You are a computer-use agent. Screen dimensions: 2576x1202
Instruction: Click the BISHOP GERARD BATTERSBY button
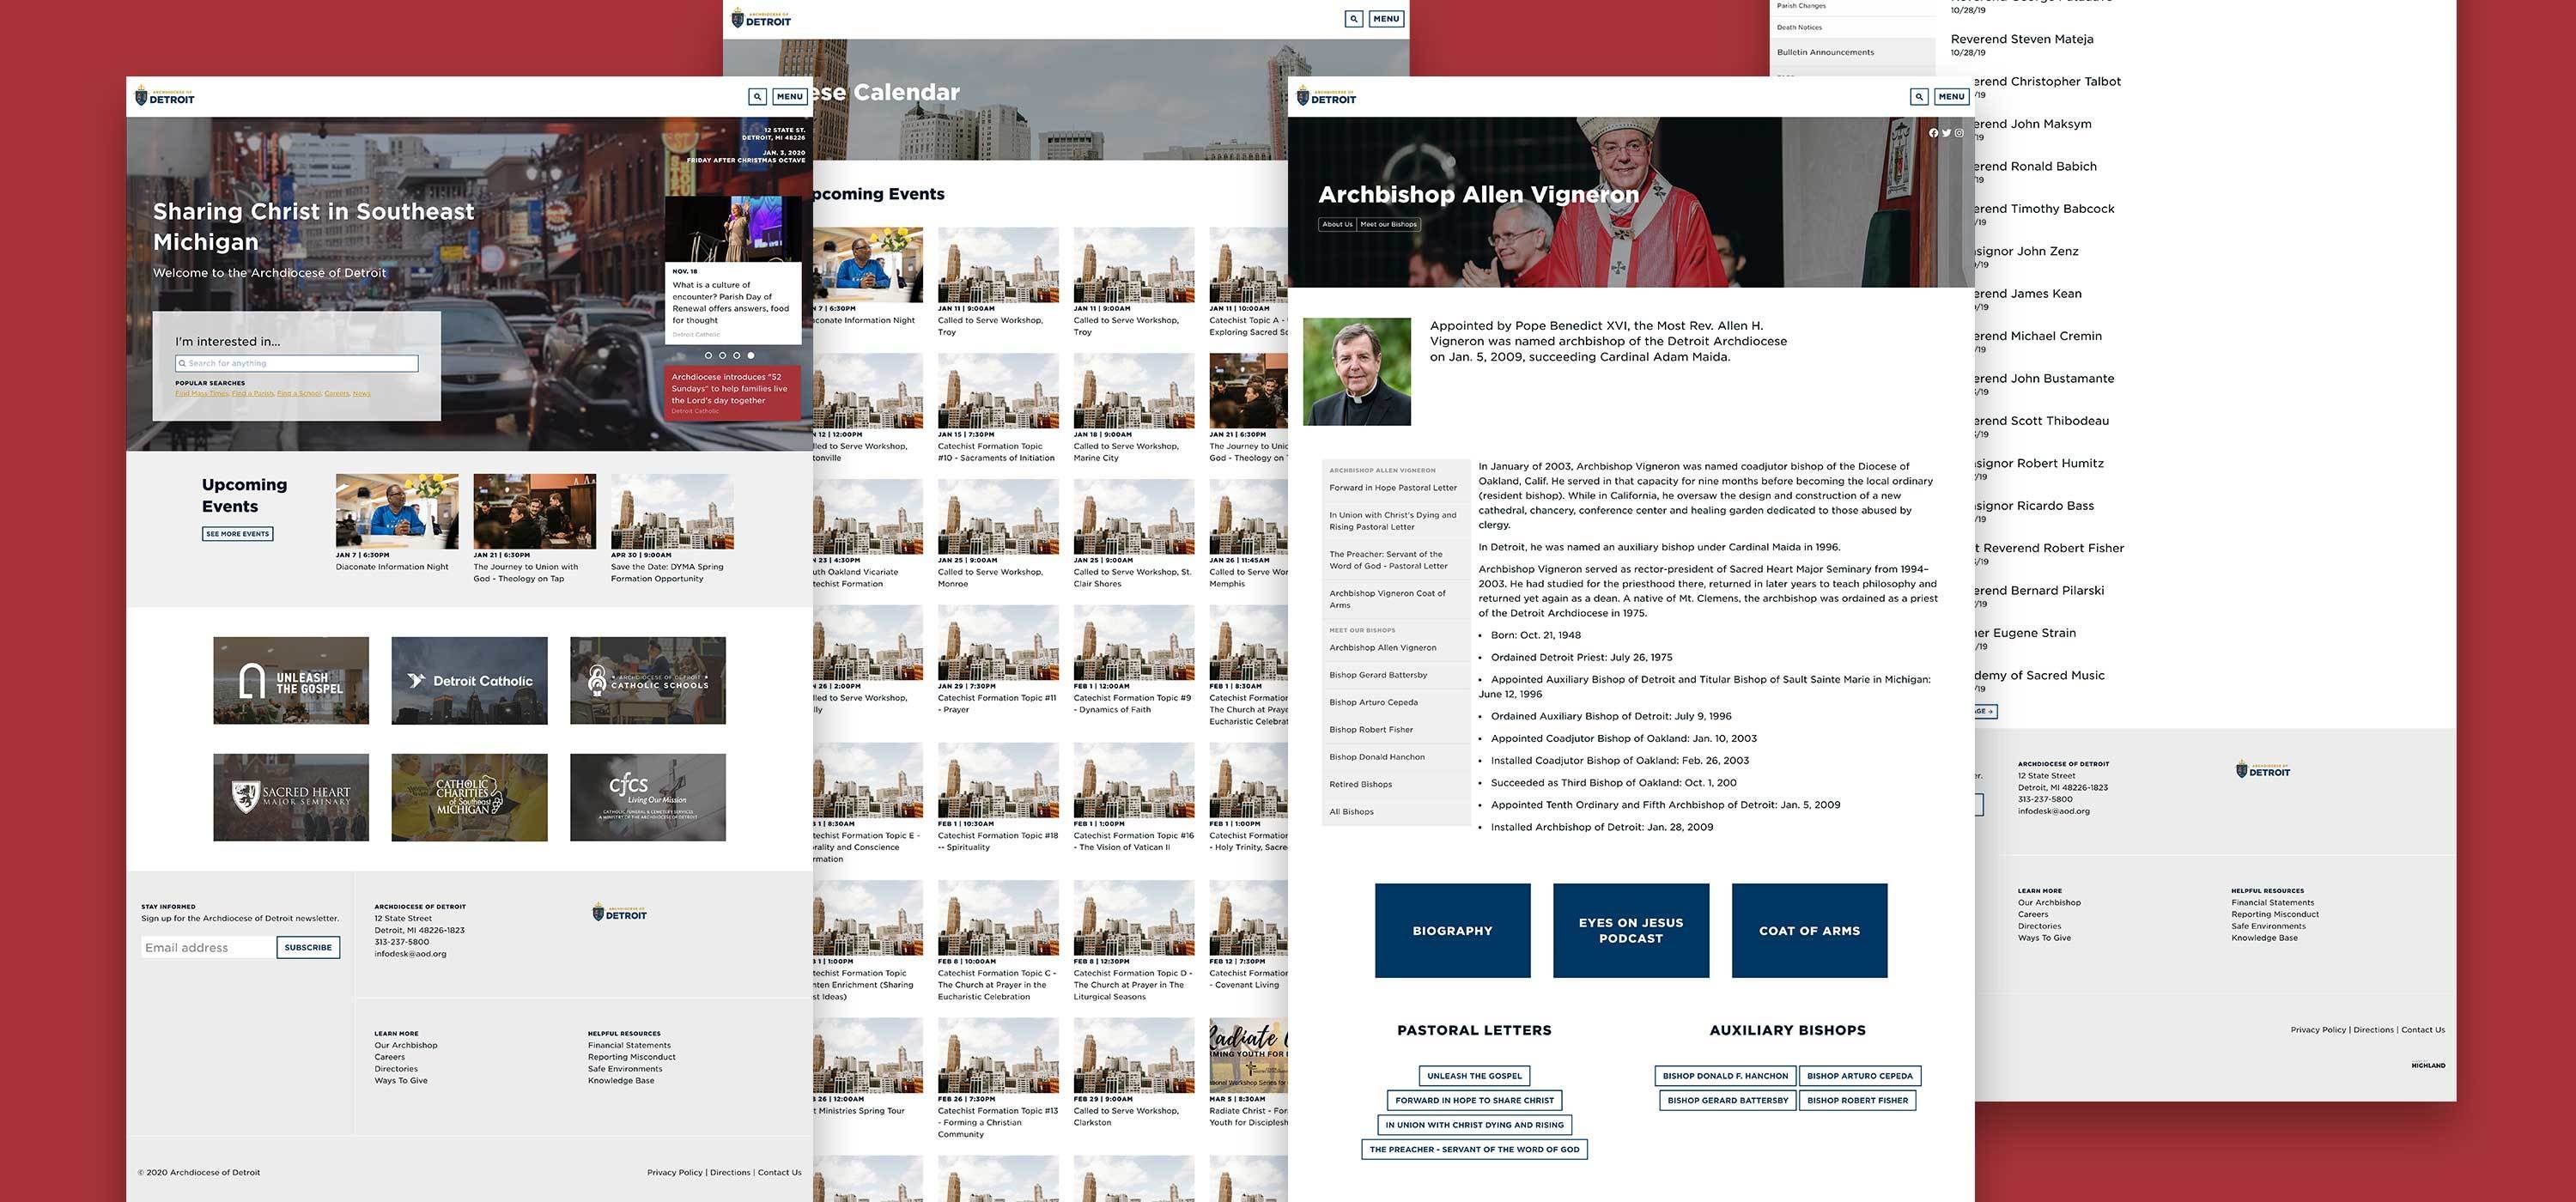pos(1727,1100)
